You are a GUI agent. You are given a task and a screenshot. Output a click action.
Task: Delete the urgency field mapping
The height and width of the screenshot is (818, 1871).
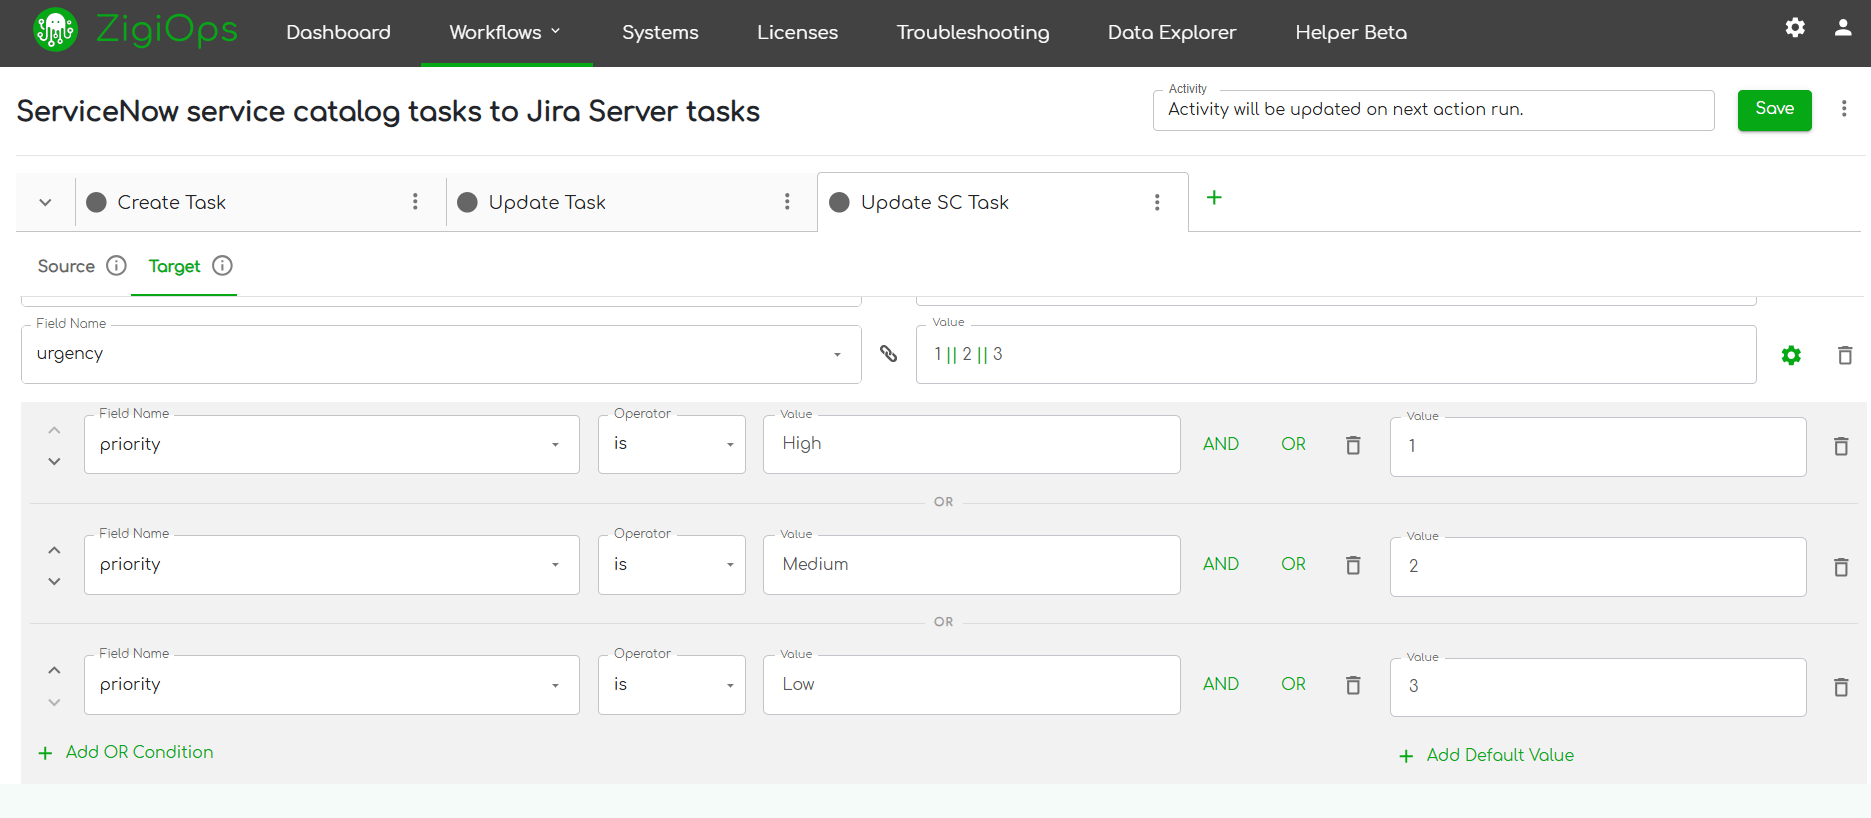(1845, 355)
